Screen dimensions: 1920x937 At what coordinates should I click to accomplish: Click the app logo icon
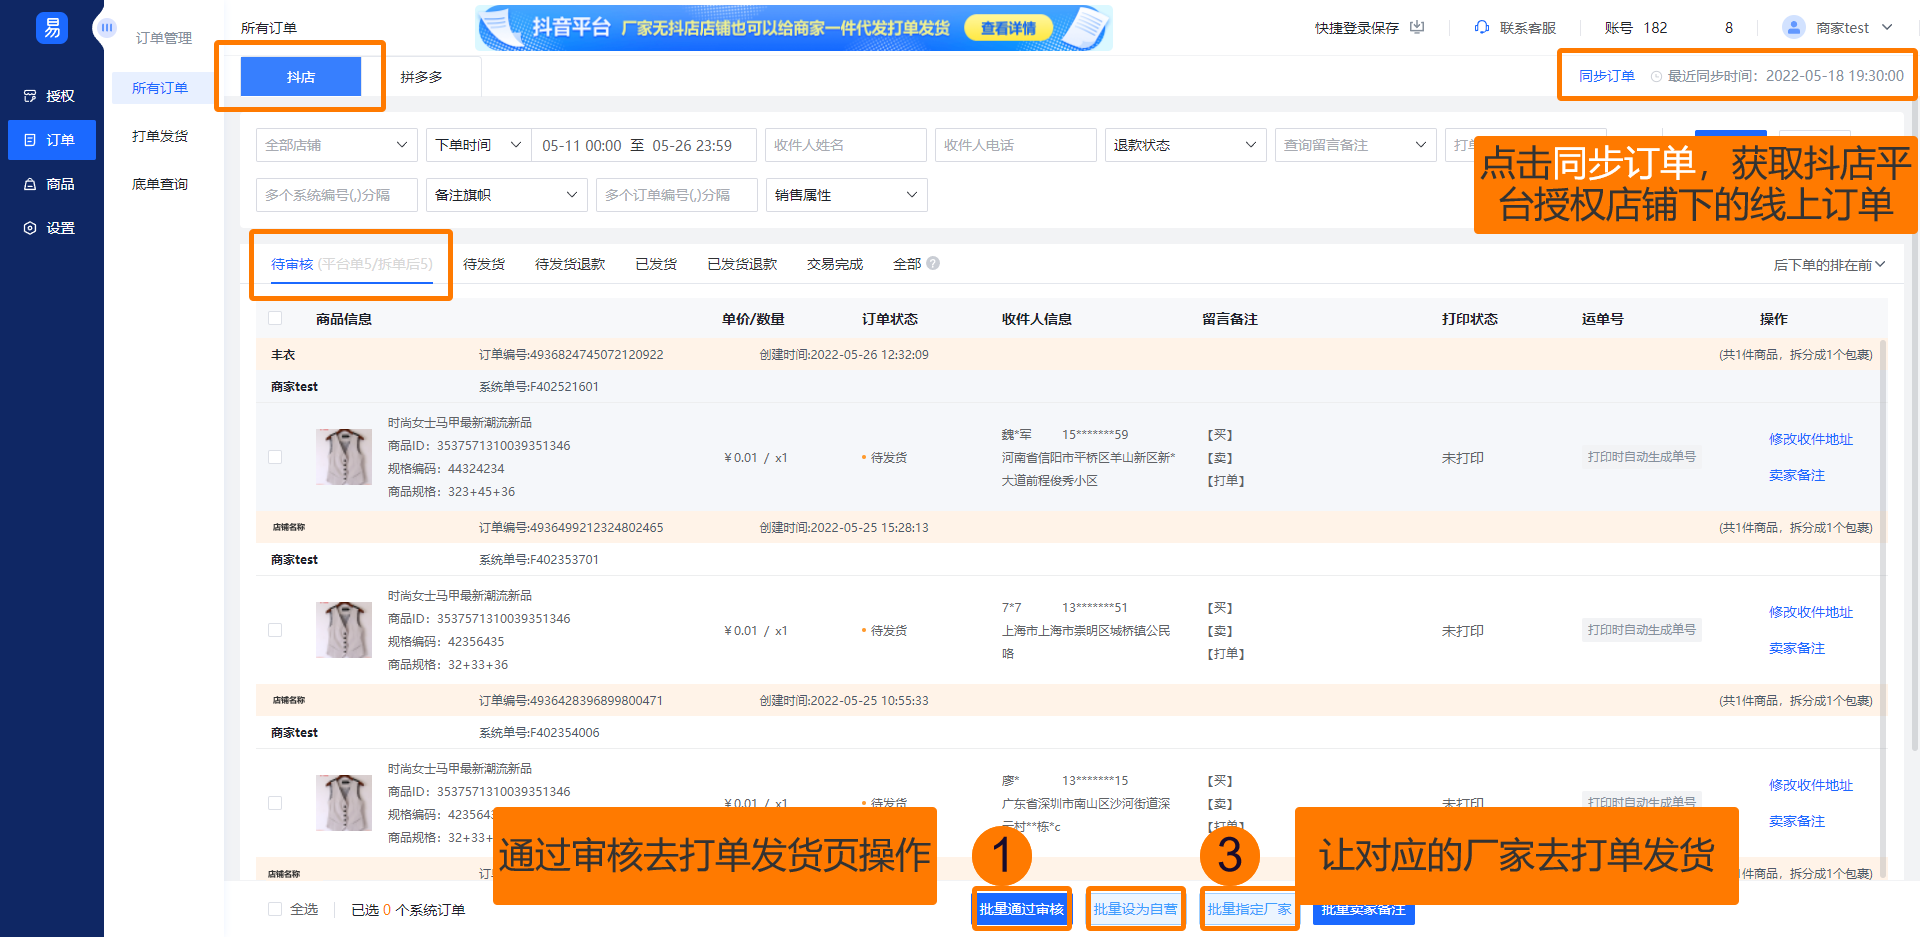52,27
